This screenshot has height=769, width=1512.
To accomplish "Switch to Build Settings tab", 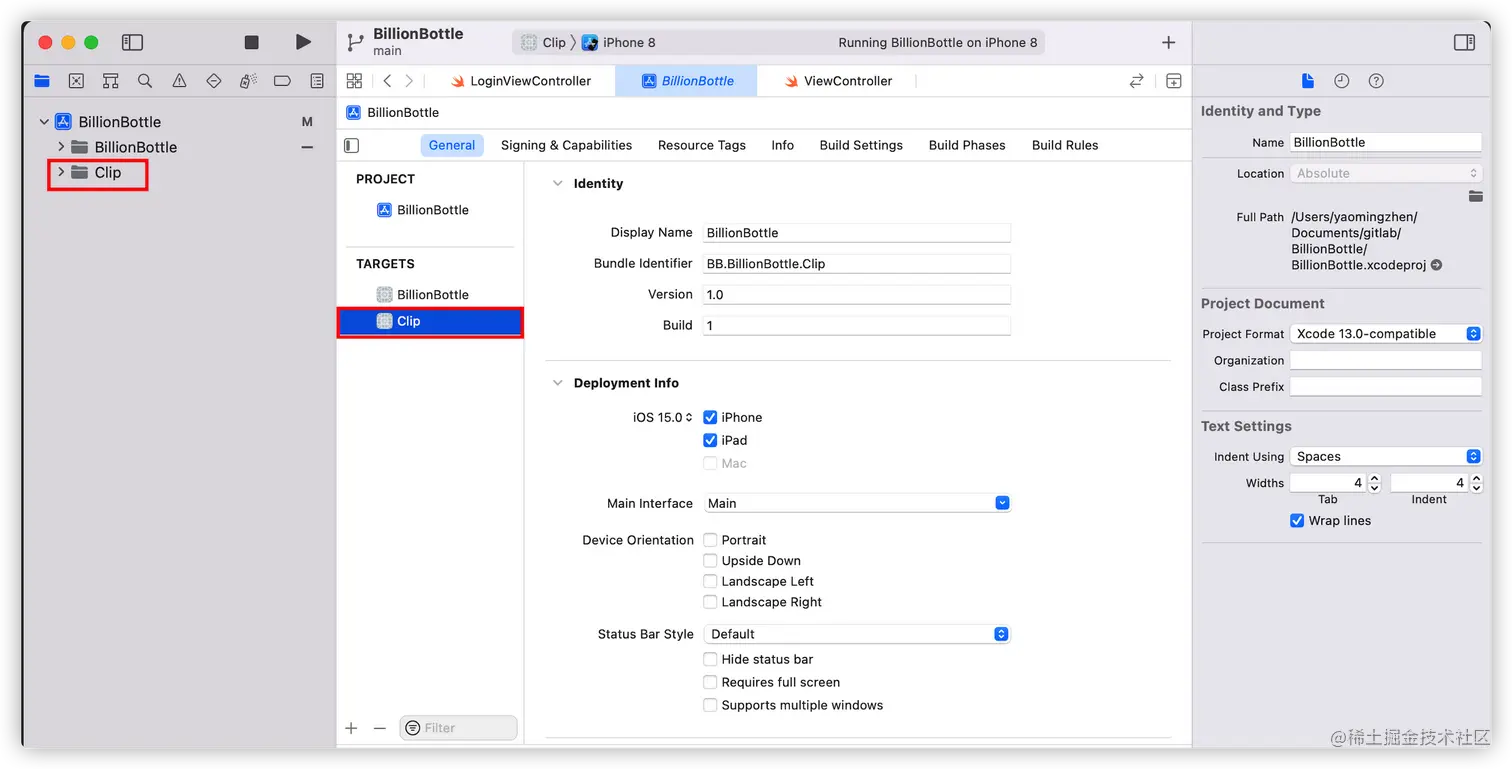I will click(x=861, y=145).
